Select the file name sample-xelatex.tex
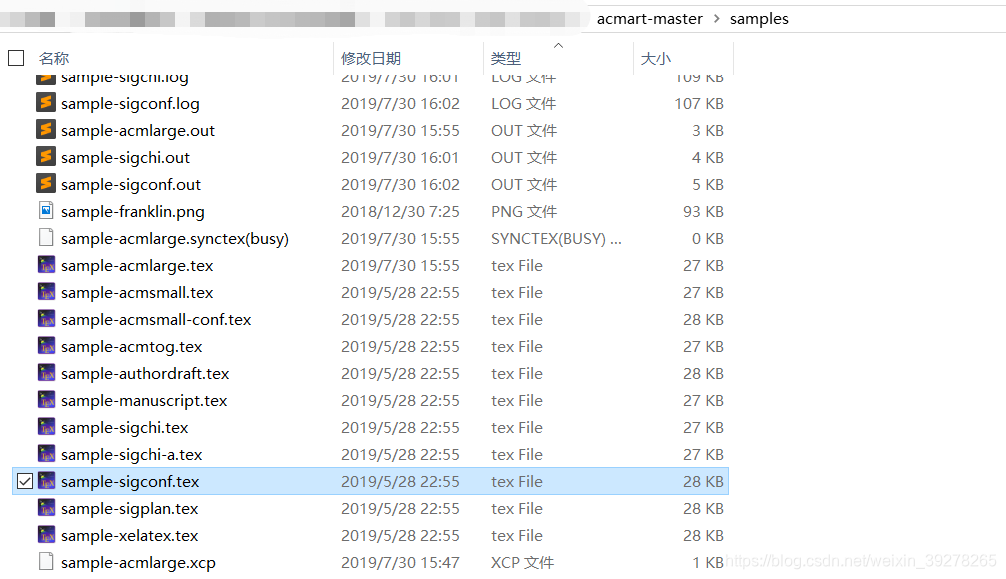 pyautogui.click(x=130, y=535)
